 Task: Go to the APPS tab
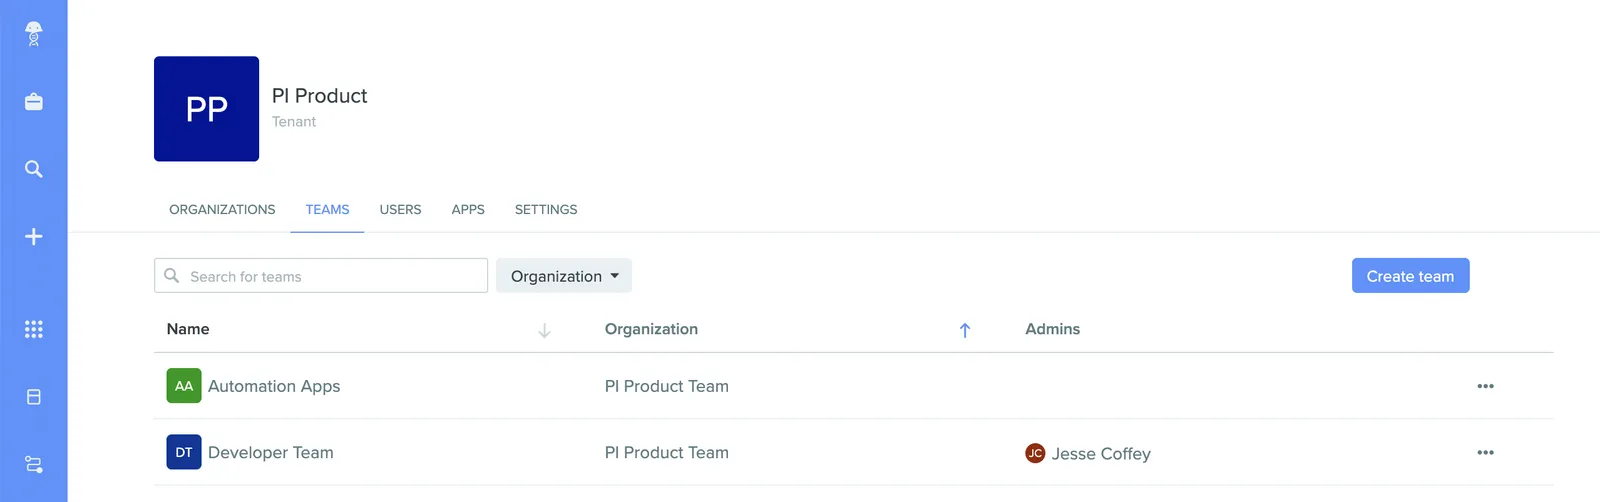click(x=468, y=210)
